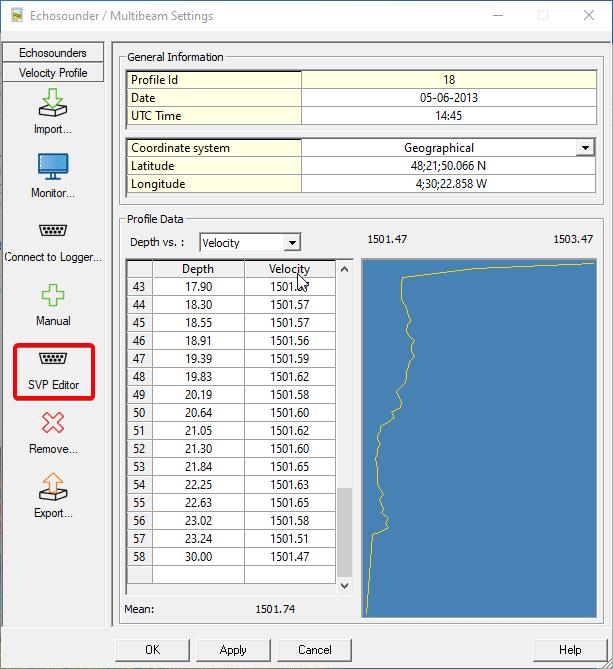Open the Depth vs. Velocity dropdown
This screenshot has height=669, width=613.
click(292, 243)
